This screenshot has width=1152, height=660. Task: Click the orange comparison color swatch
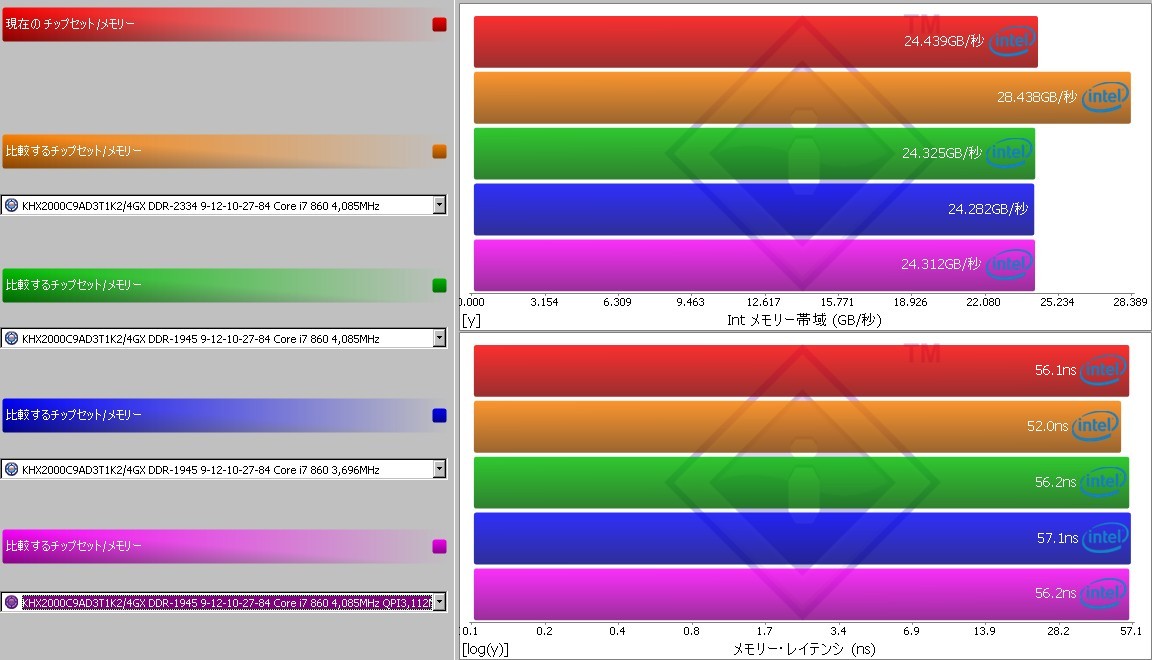pyautogui.click(x=439, y=151)
